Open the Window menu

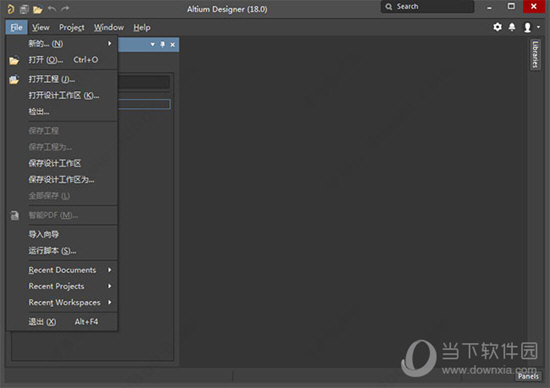tap(109, 27)
